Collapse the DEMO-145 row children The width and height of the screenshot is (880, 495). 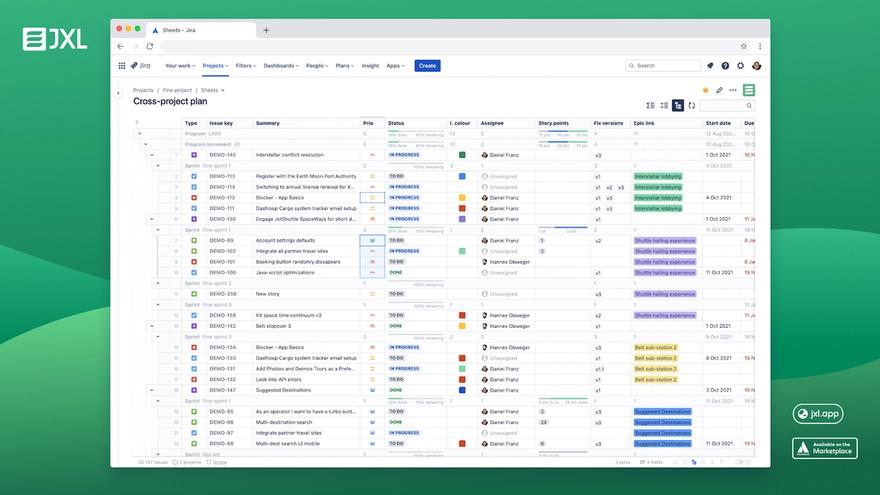[x=152, y=155]
